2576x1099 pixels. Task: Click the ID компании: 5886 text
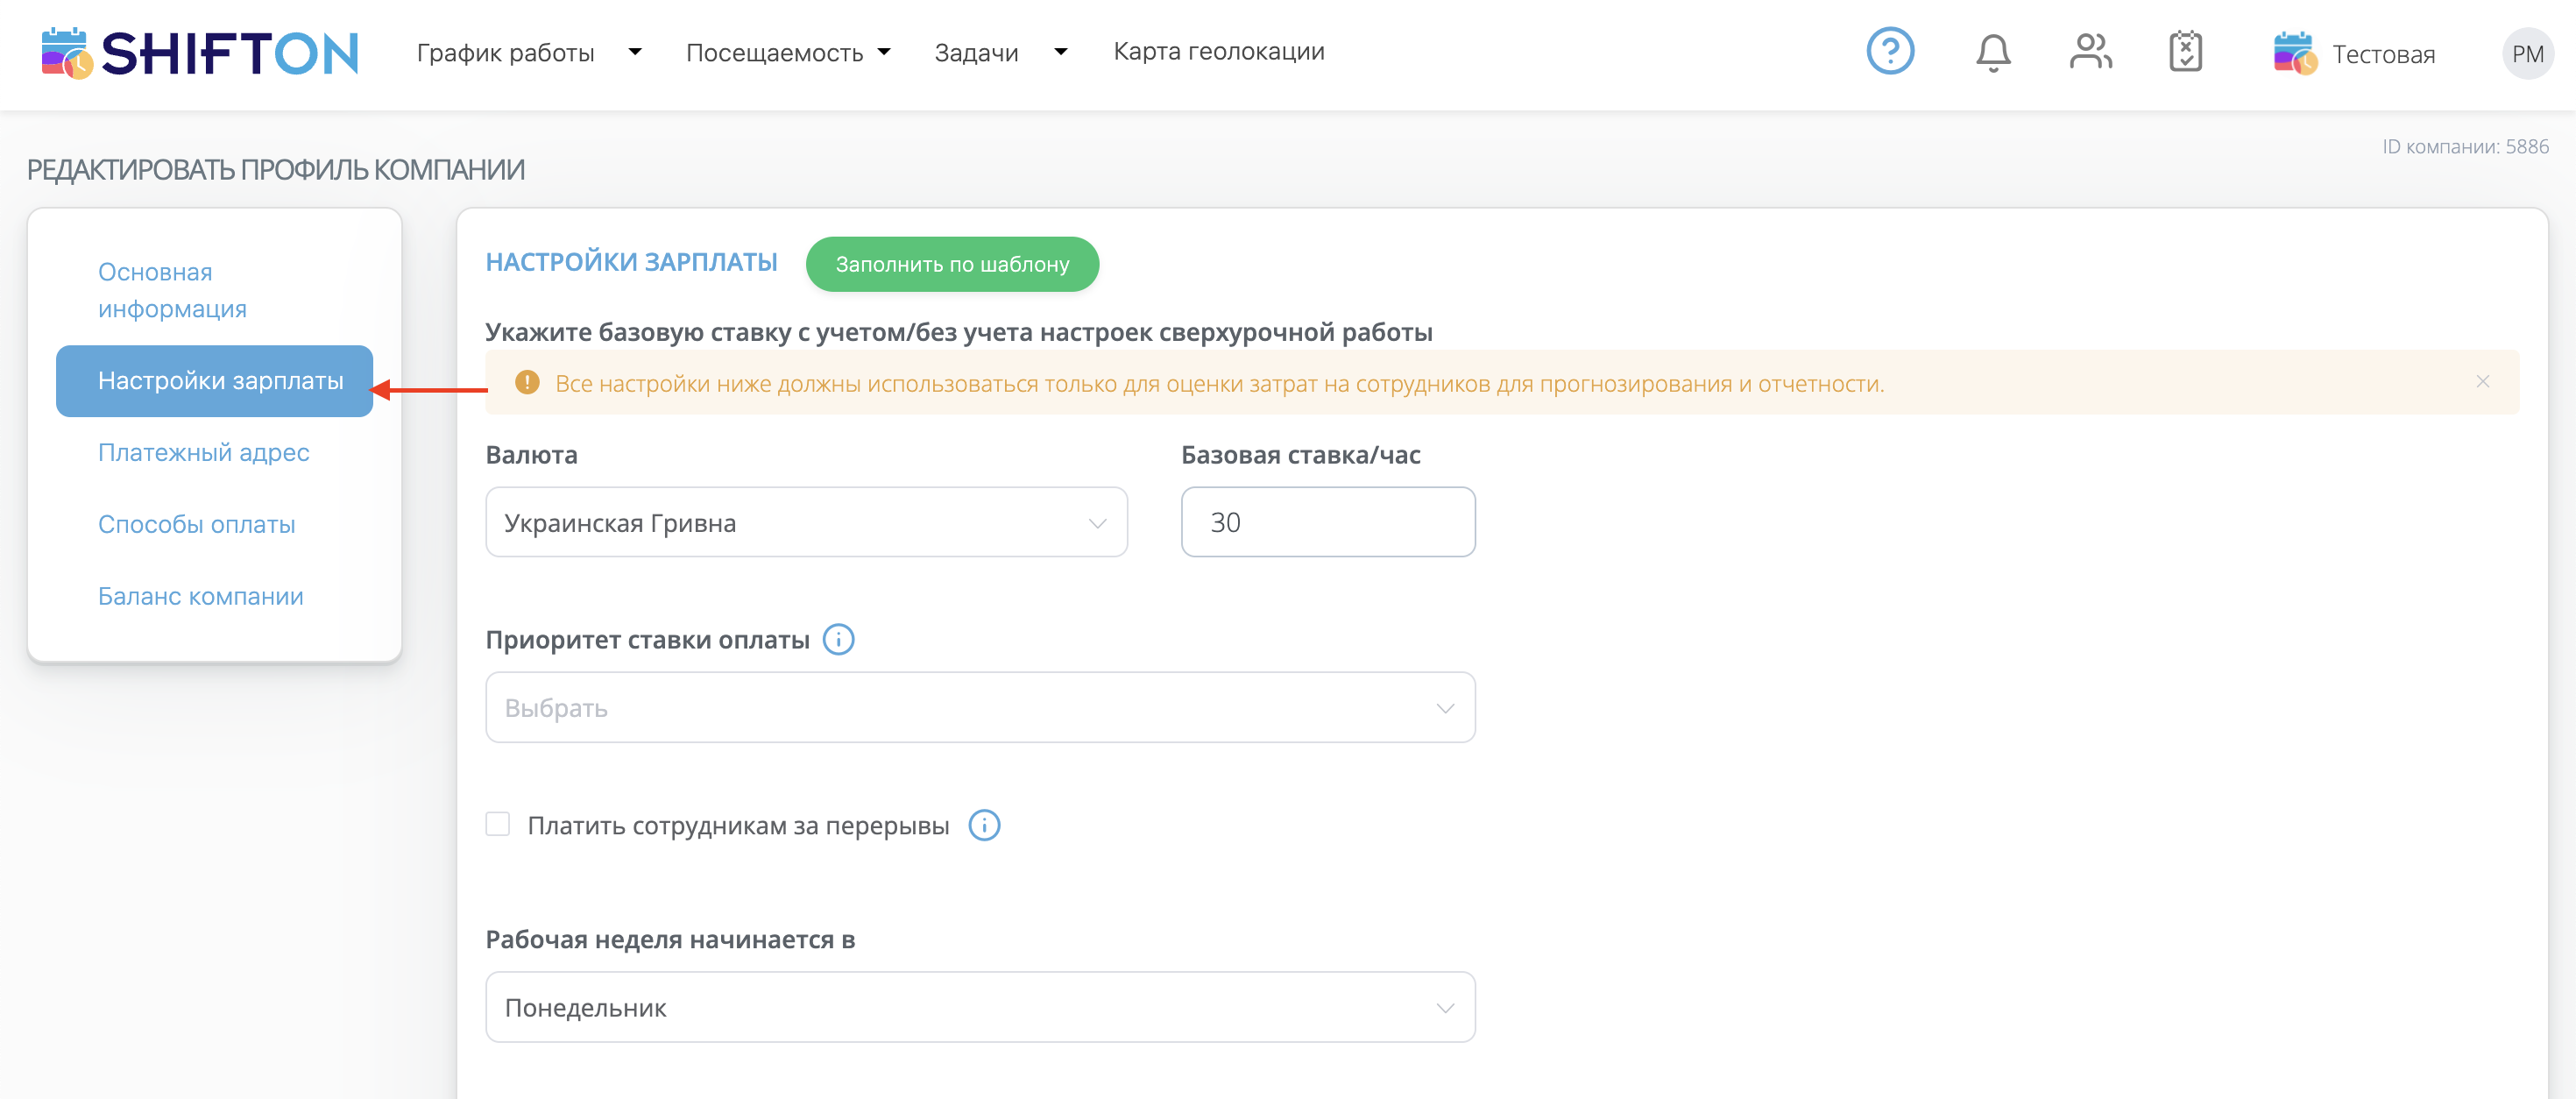2465,147
